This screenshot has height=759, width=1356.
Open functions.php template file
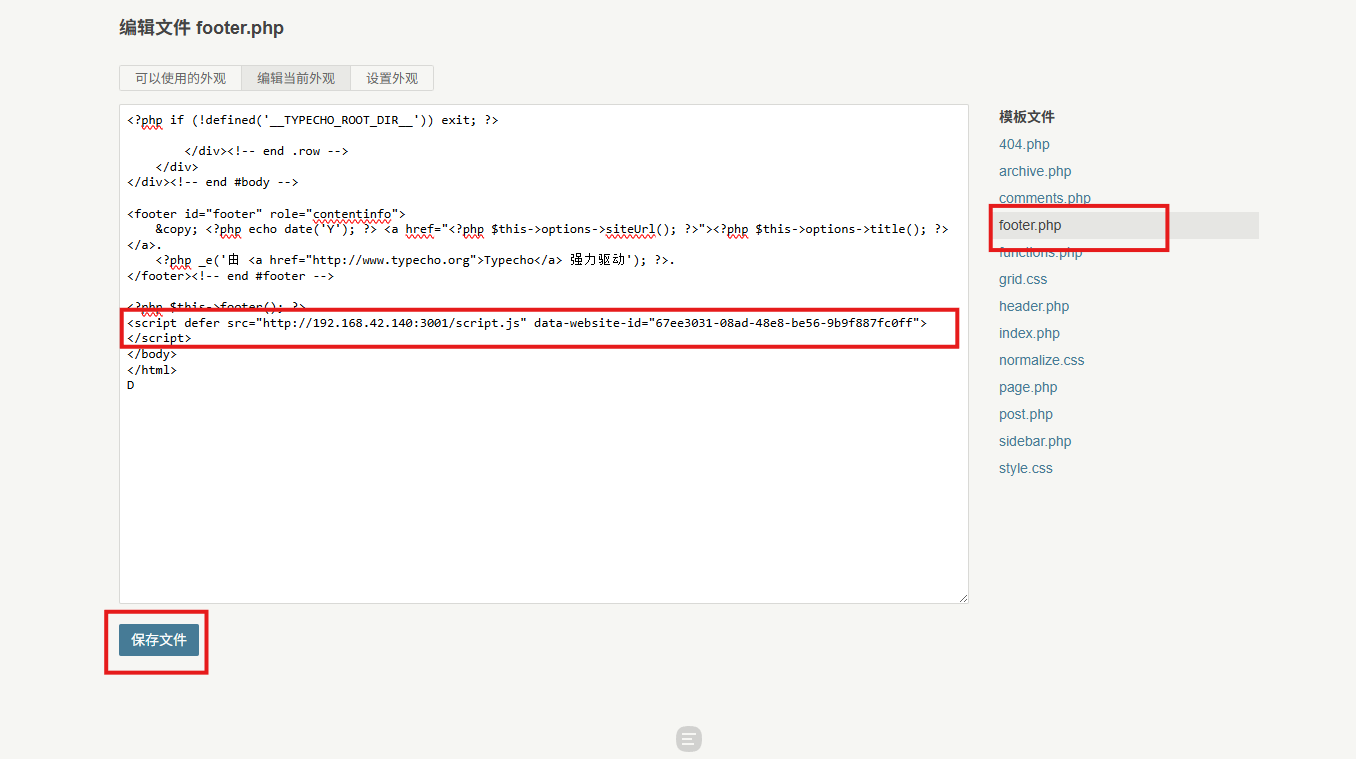(x=1040, y=252)
